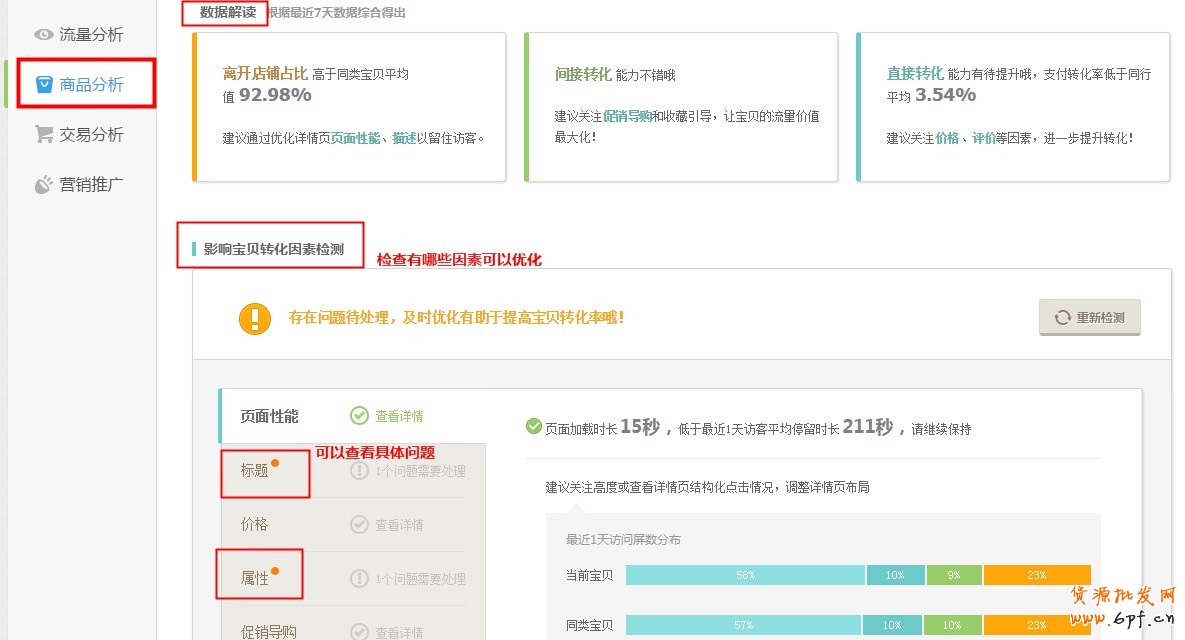Click the eye icon beside 流量分析
The image size is (1185, 640).
pos(43,35)
